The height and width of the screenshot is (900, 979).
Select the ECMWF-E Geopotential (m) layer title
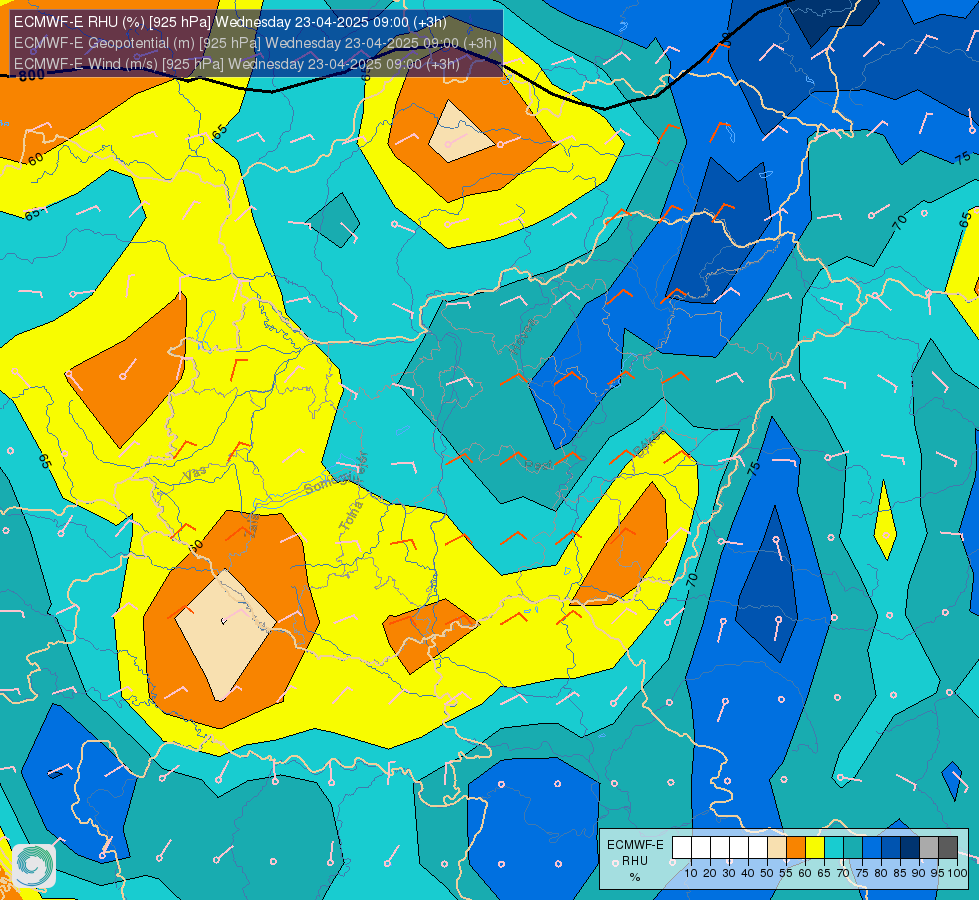255,43
